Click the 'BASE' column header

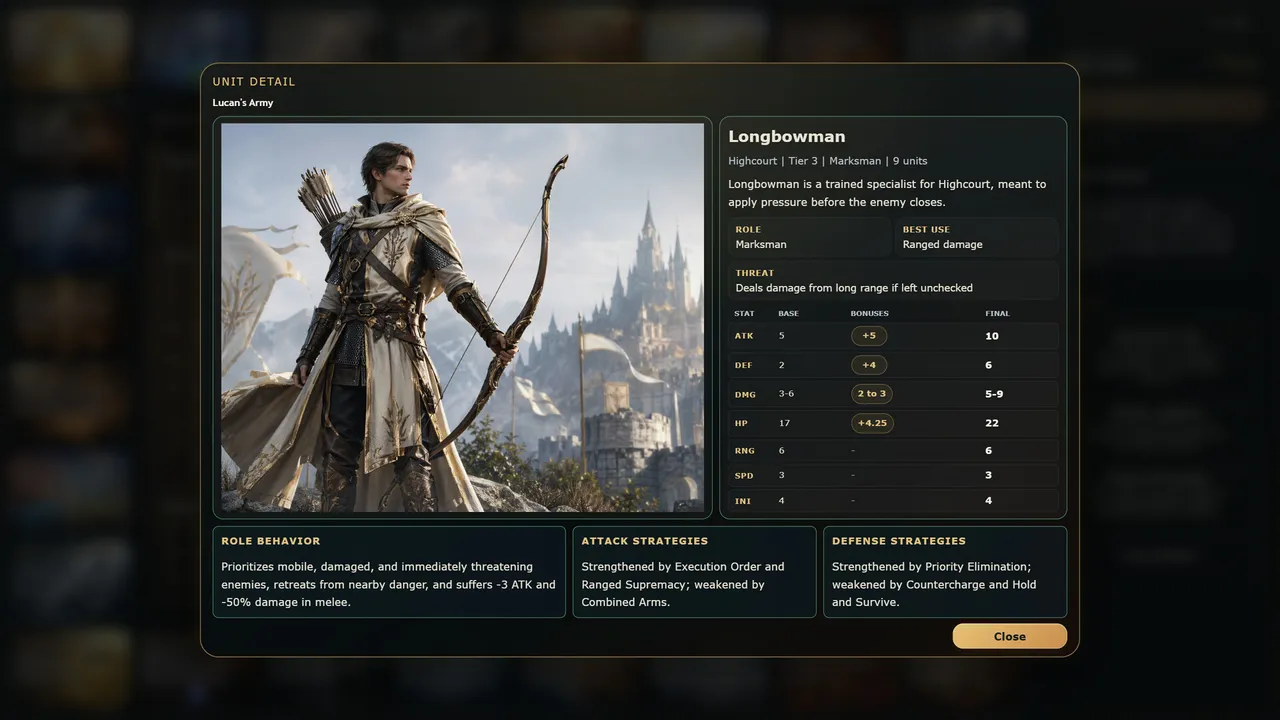click(788, 314)
